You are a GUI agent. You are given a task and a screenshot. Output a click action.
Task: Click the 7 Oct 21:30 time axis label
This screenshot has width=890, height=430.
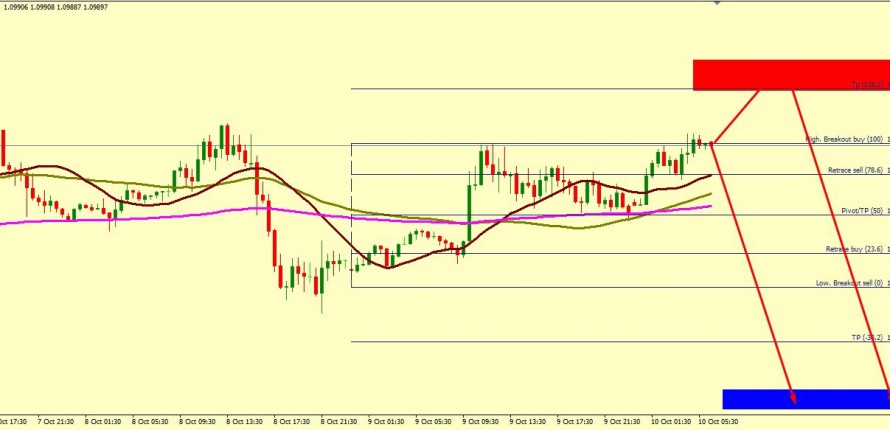[x=56, y=422]
